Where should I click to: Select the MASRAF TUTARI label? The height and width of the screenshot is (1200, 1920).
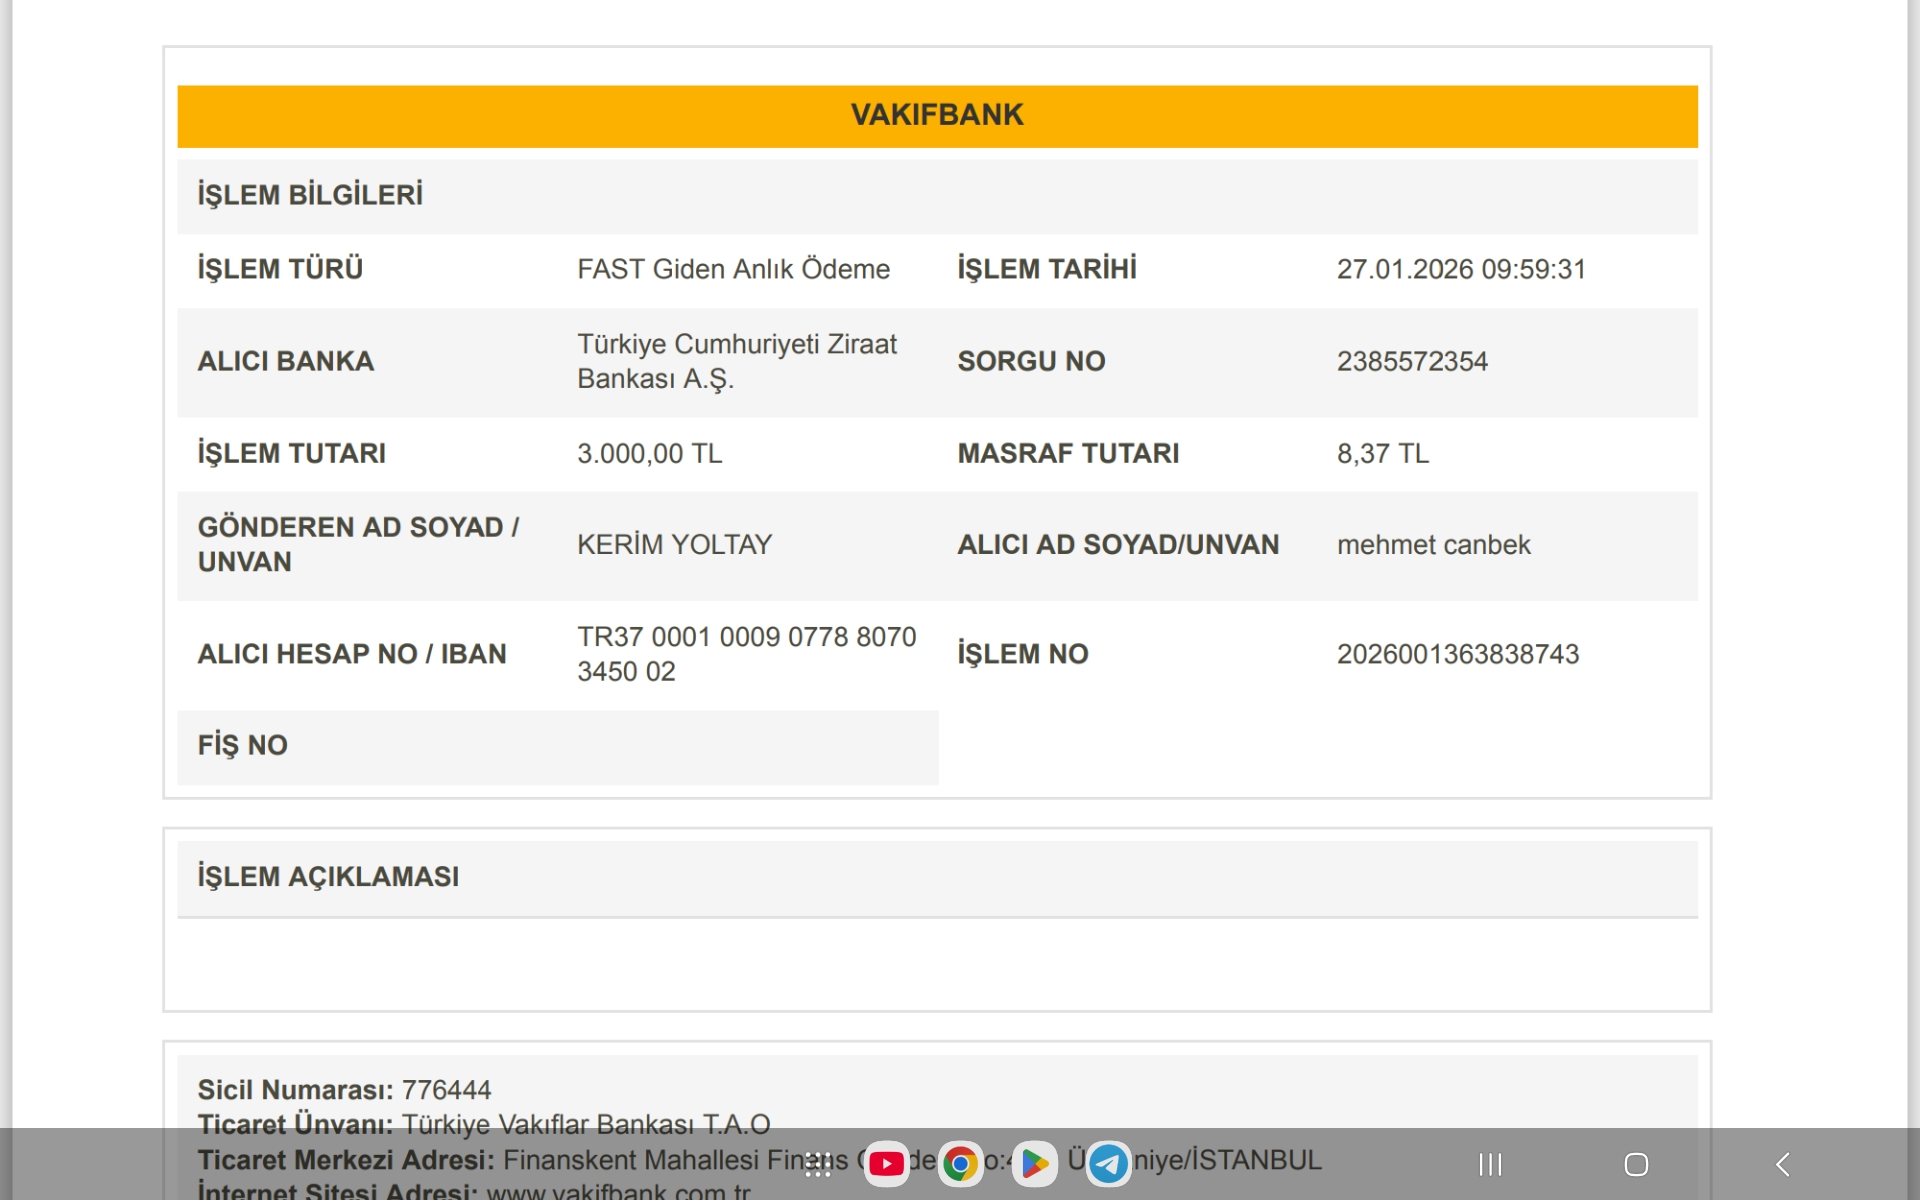pyautogui.click(x=1068, y=454)
